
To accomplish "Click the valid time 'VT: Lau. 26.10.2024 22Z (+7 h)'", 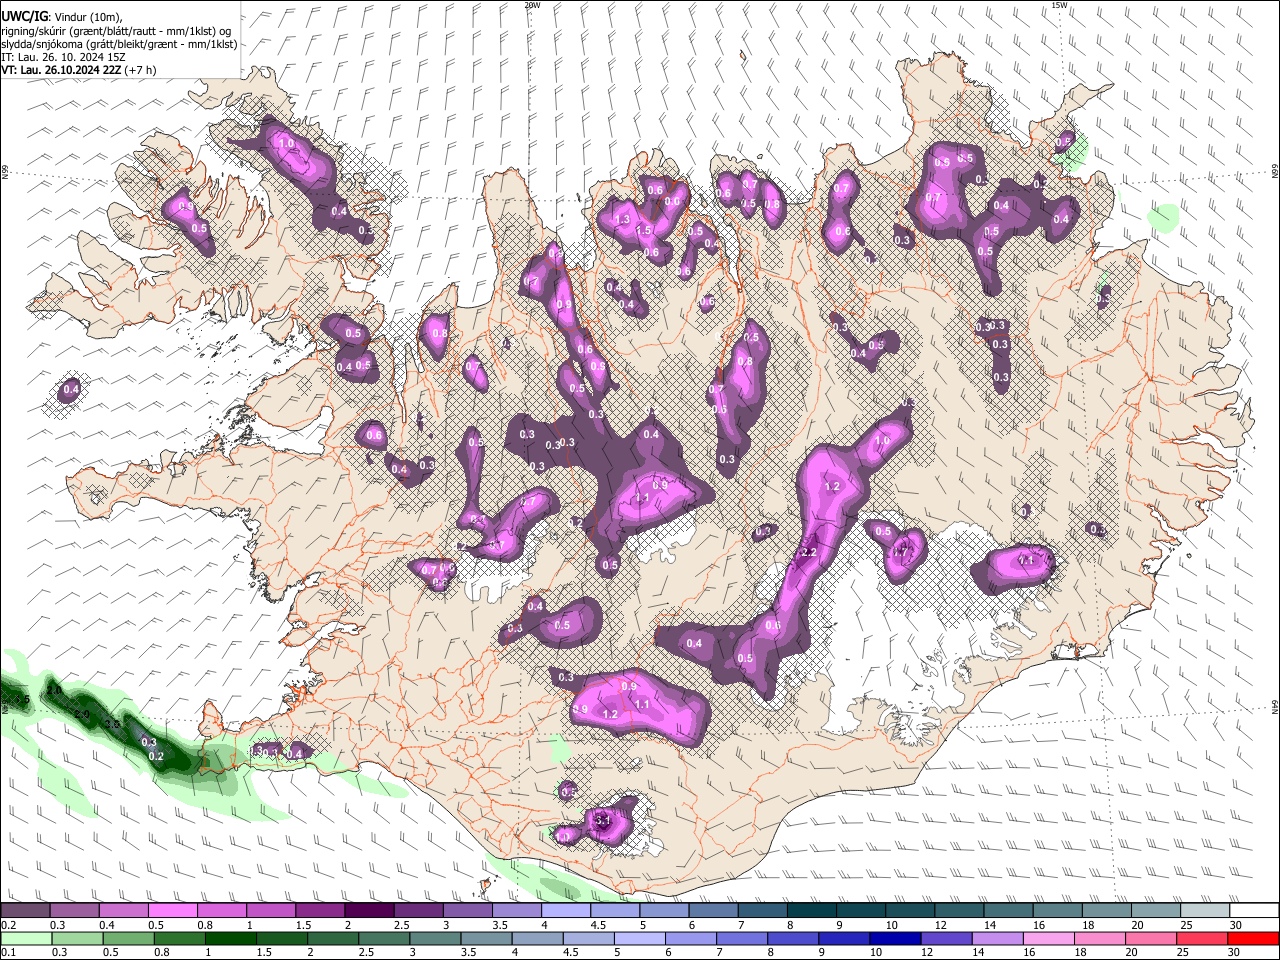I will pos(78,70).
